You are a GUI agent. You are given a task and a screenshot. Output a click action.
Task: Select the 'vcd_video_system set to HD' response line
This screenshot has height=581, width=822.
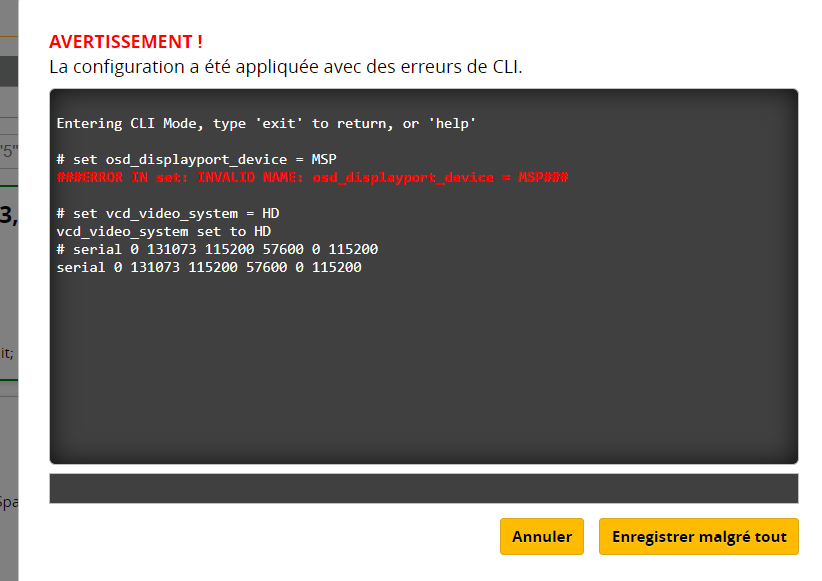tap(163, 231)
